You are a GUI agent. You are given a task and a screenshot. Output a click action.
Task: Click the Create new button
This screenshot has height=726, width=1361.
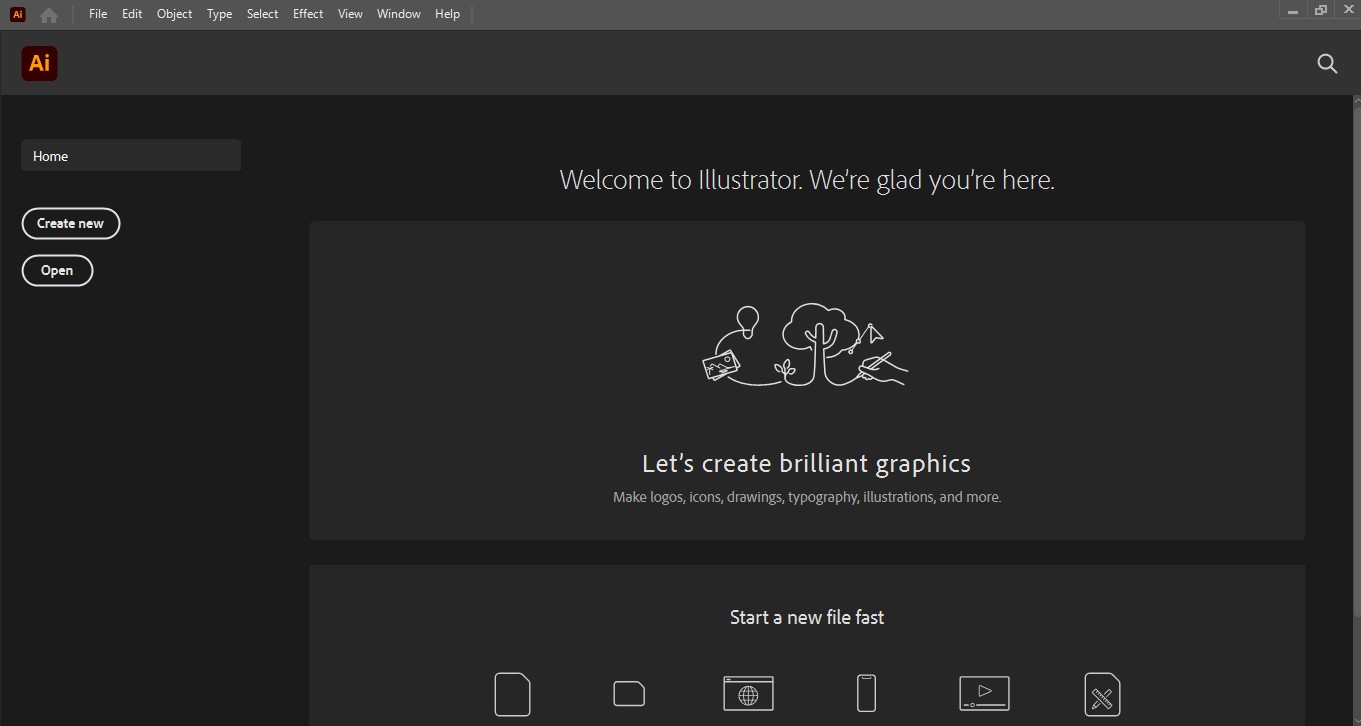pyautogui.click(x=70, y=223)
